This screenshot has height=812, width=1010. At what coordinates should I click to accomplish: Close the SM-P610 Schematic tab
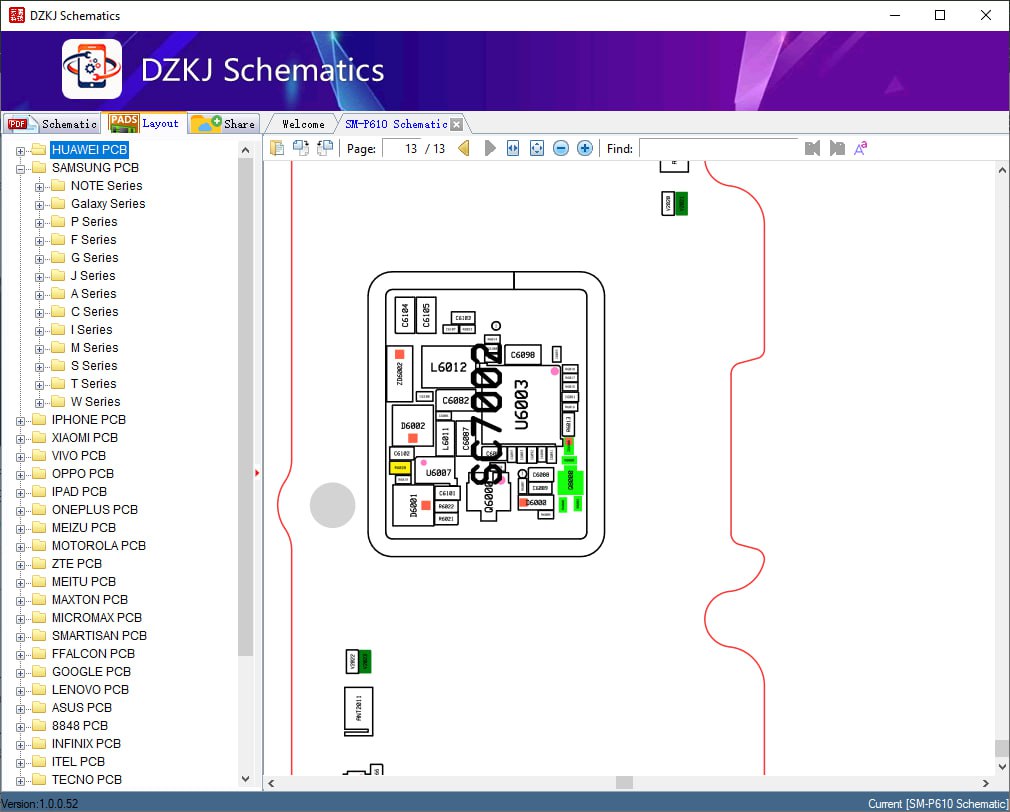click(457, 124)
